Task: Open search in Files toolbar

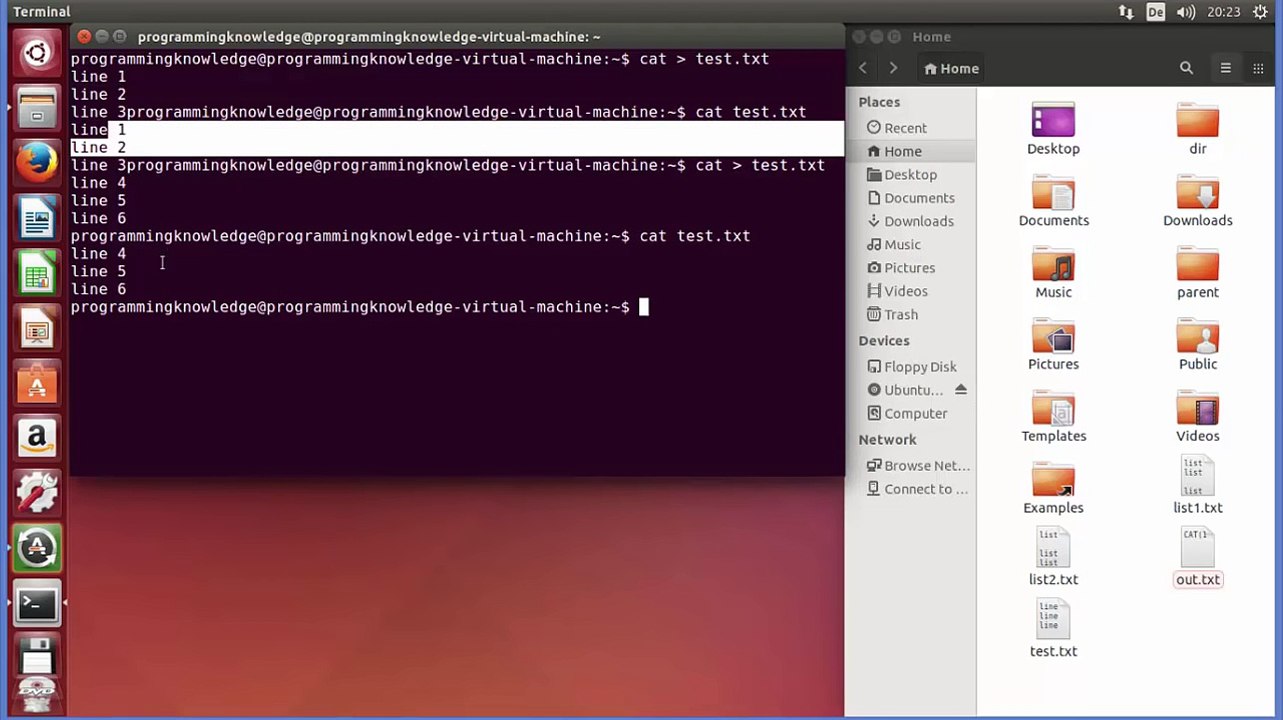Action: pos(1186,68)
